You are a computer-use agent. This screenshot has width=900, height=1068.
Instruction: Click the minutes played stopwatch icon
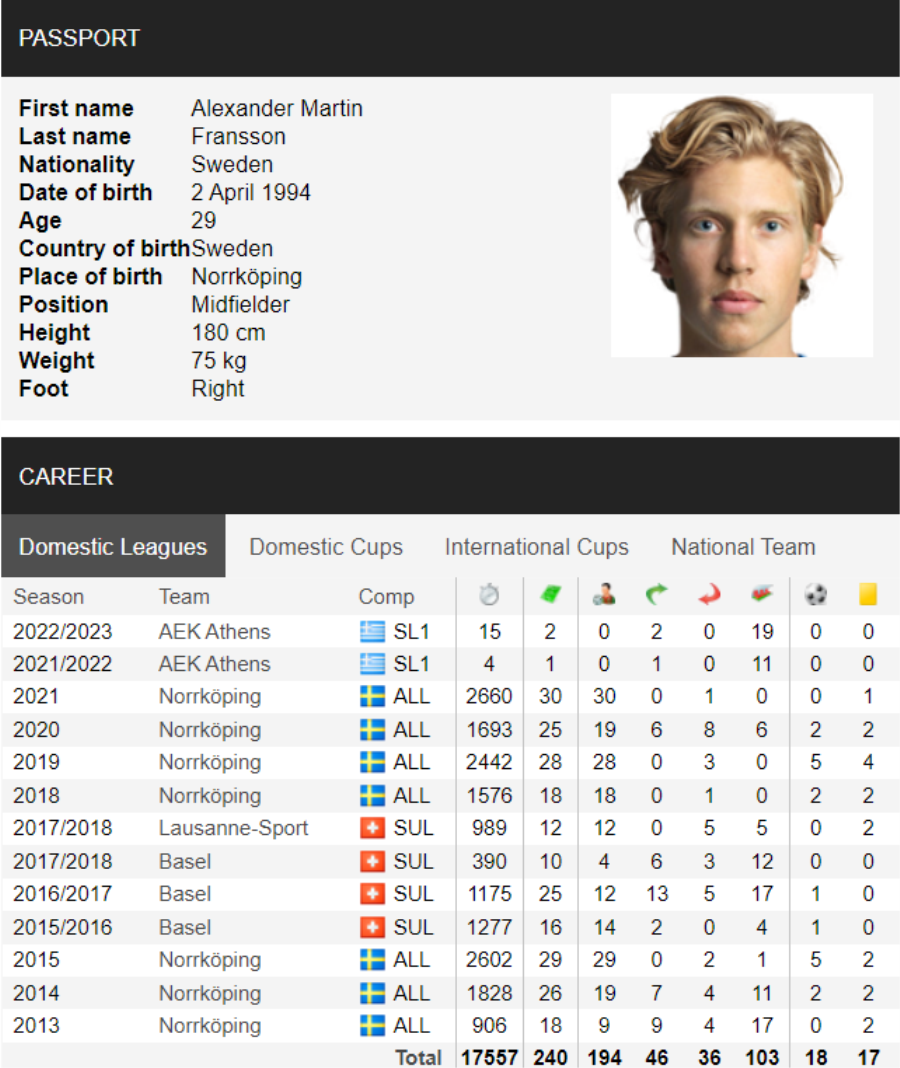pos(488,595)
